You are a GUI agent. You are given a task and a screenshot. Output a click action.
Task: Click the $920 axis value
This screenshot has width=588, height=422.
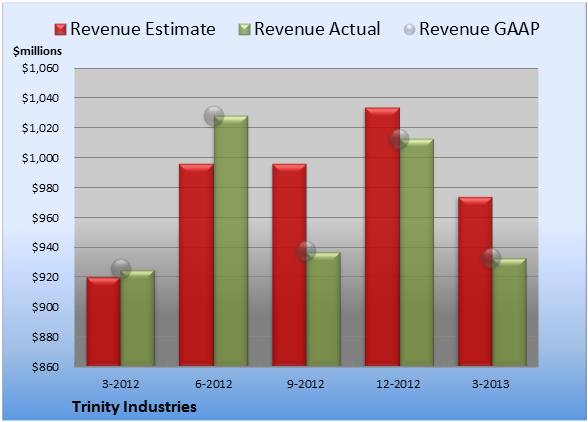(x=45, y=278)
